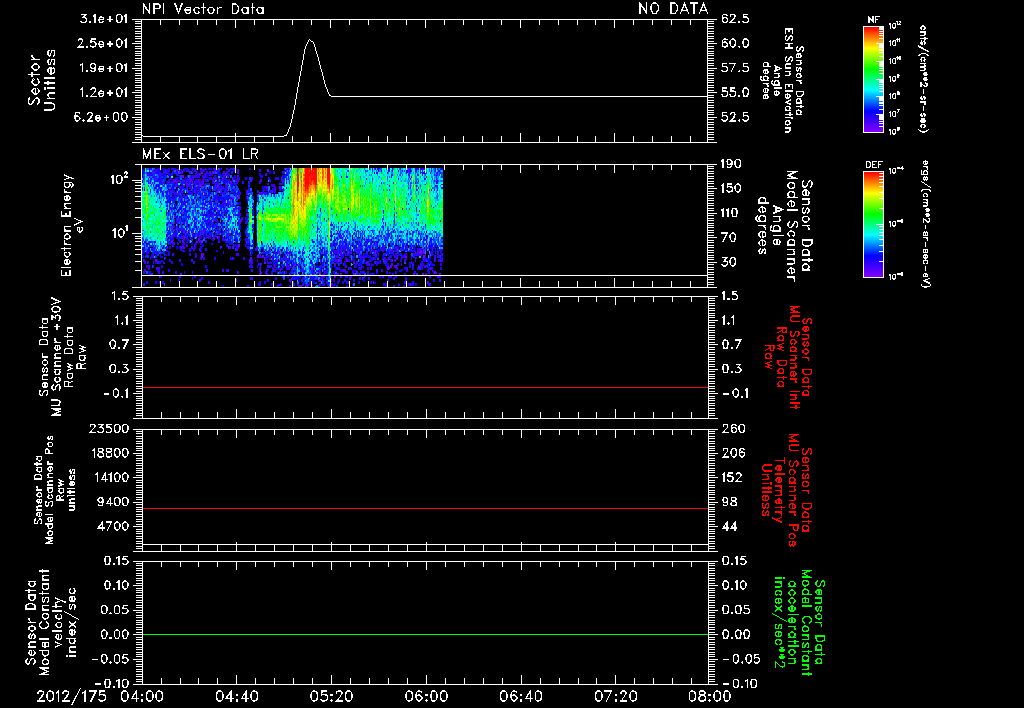
Task: Click the 'Electron Energy eV' axis label
Action: [72, 225]
